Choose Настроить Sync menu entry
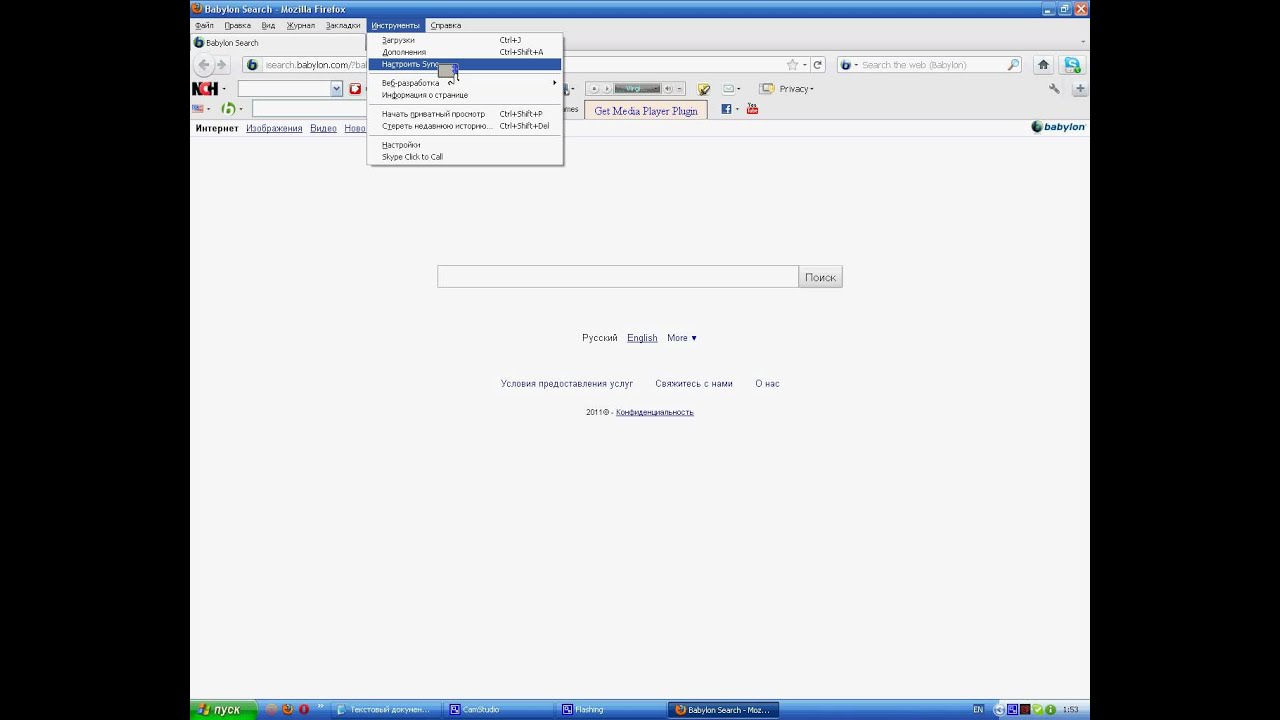 tap(465, 64)
